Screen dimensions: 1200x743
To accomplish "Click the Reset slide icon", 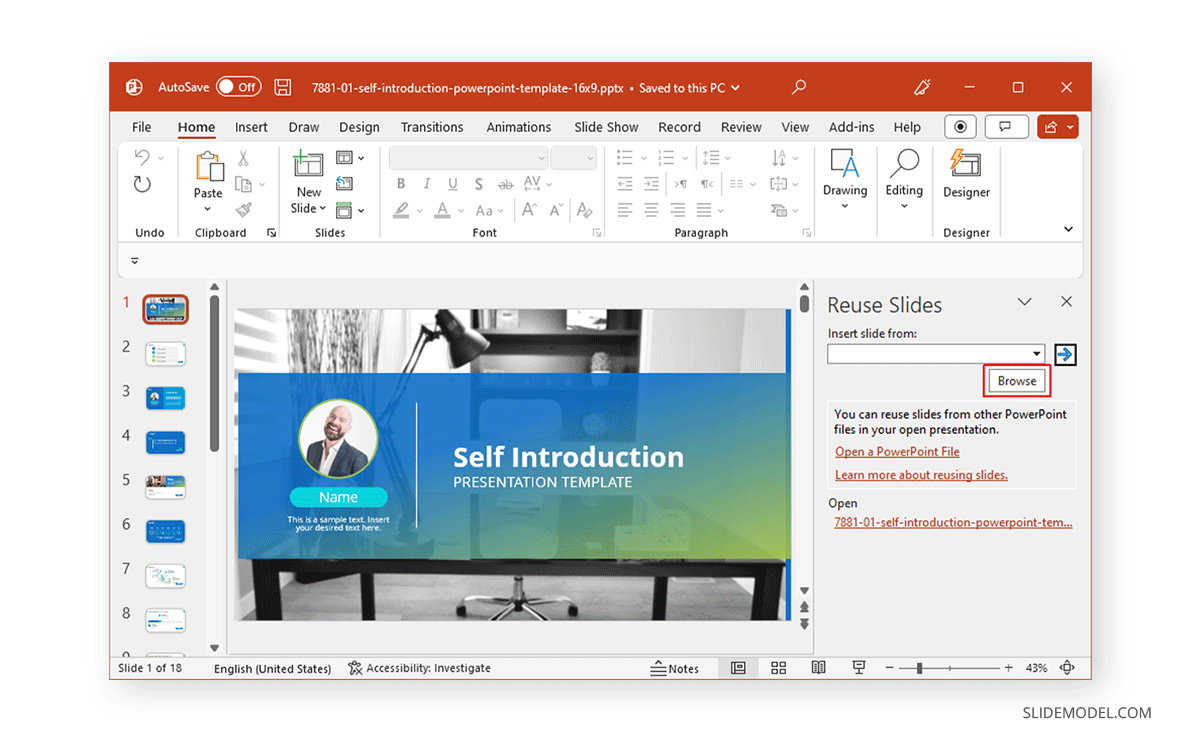I will tap(344, 184).
